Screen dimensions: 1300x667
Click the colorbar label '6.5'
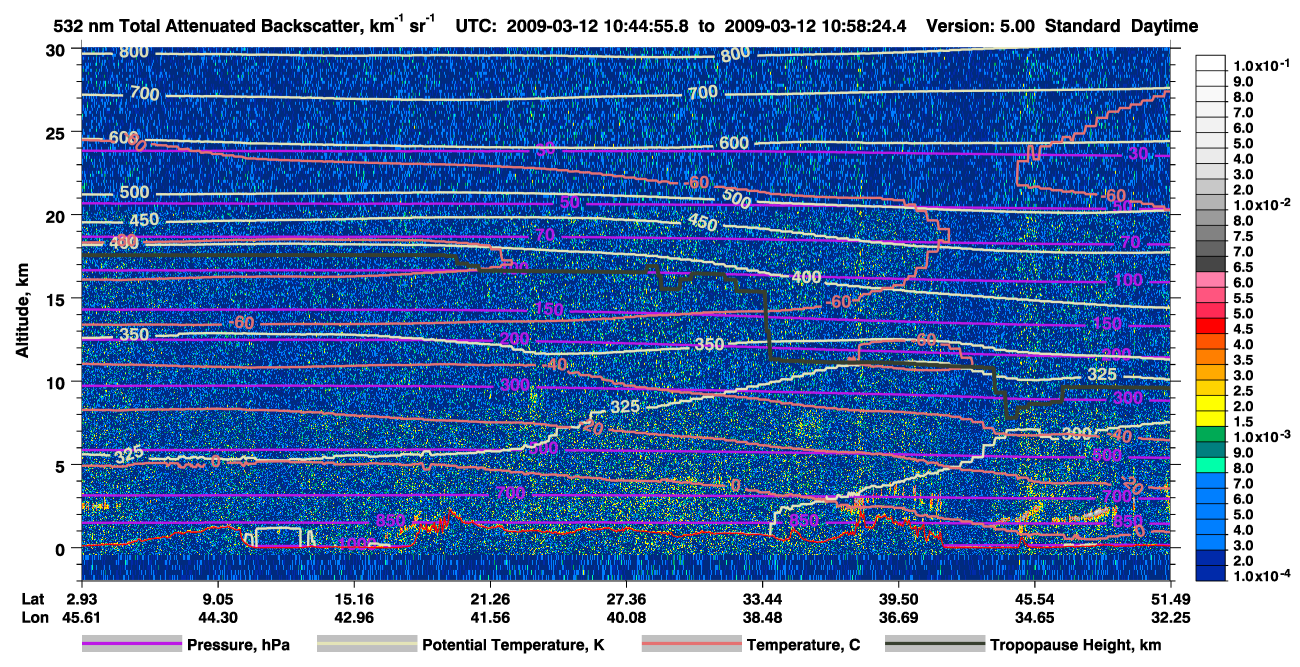click(x=1244, y=267)
